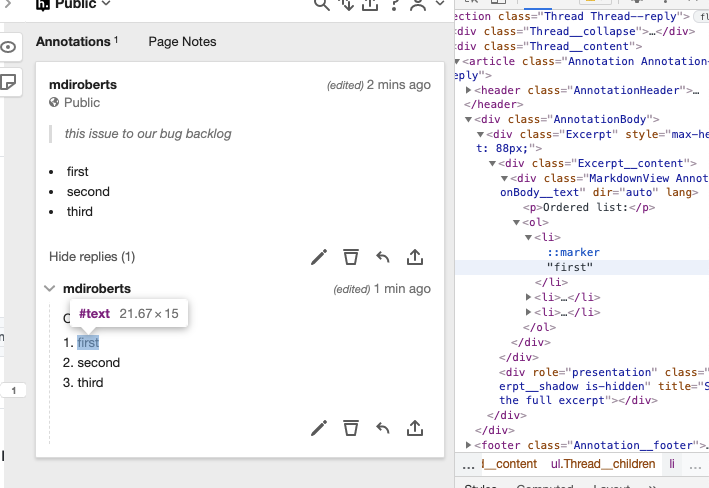Image resolution: width=709 pixels, height=488 pixels.
Task: Delete the top annotation using the trash icon
Action: point(351,257)
